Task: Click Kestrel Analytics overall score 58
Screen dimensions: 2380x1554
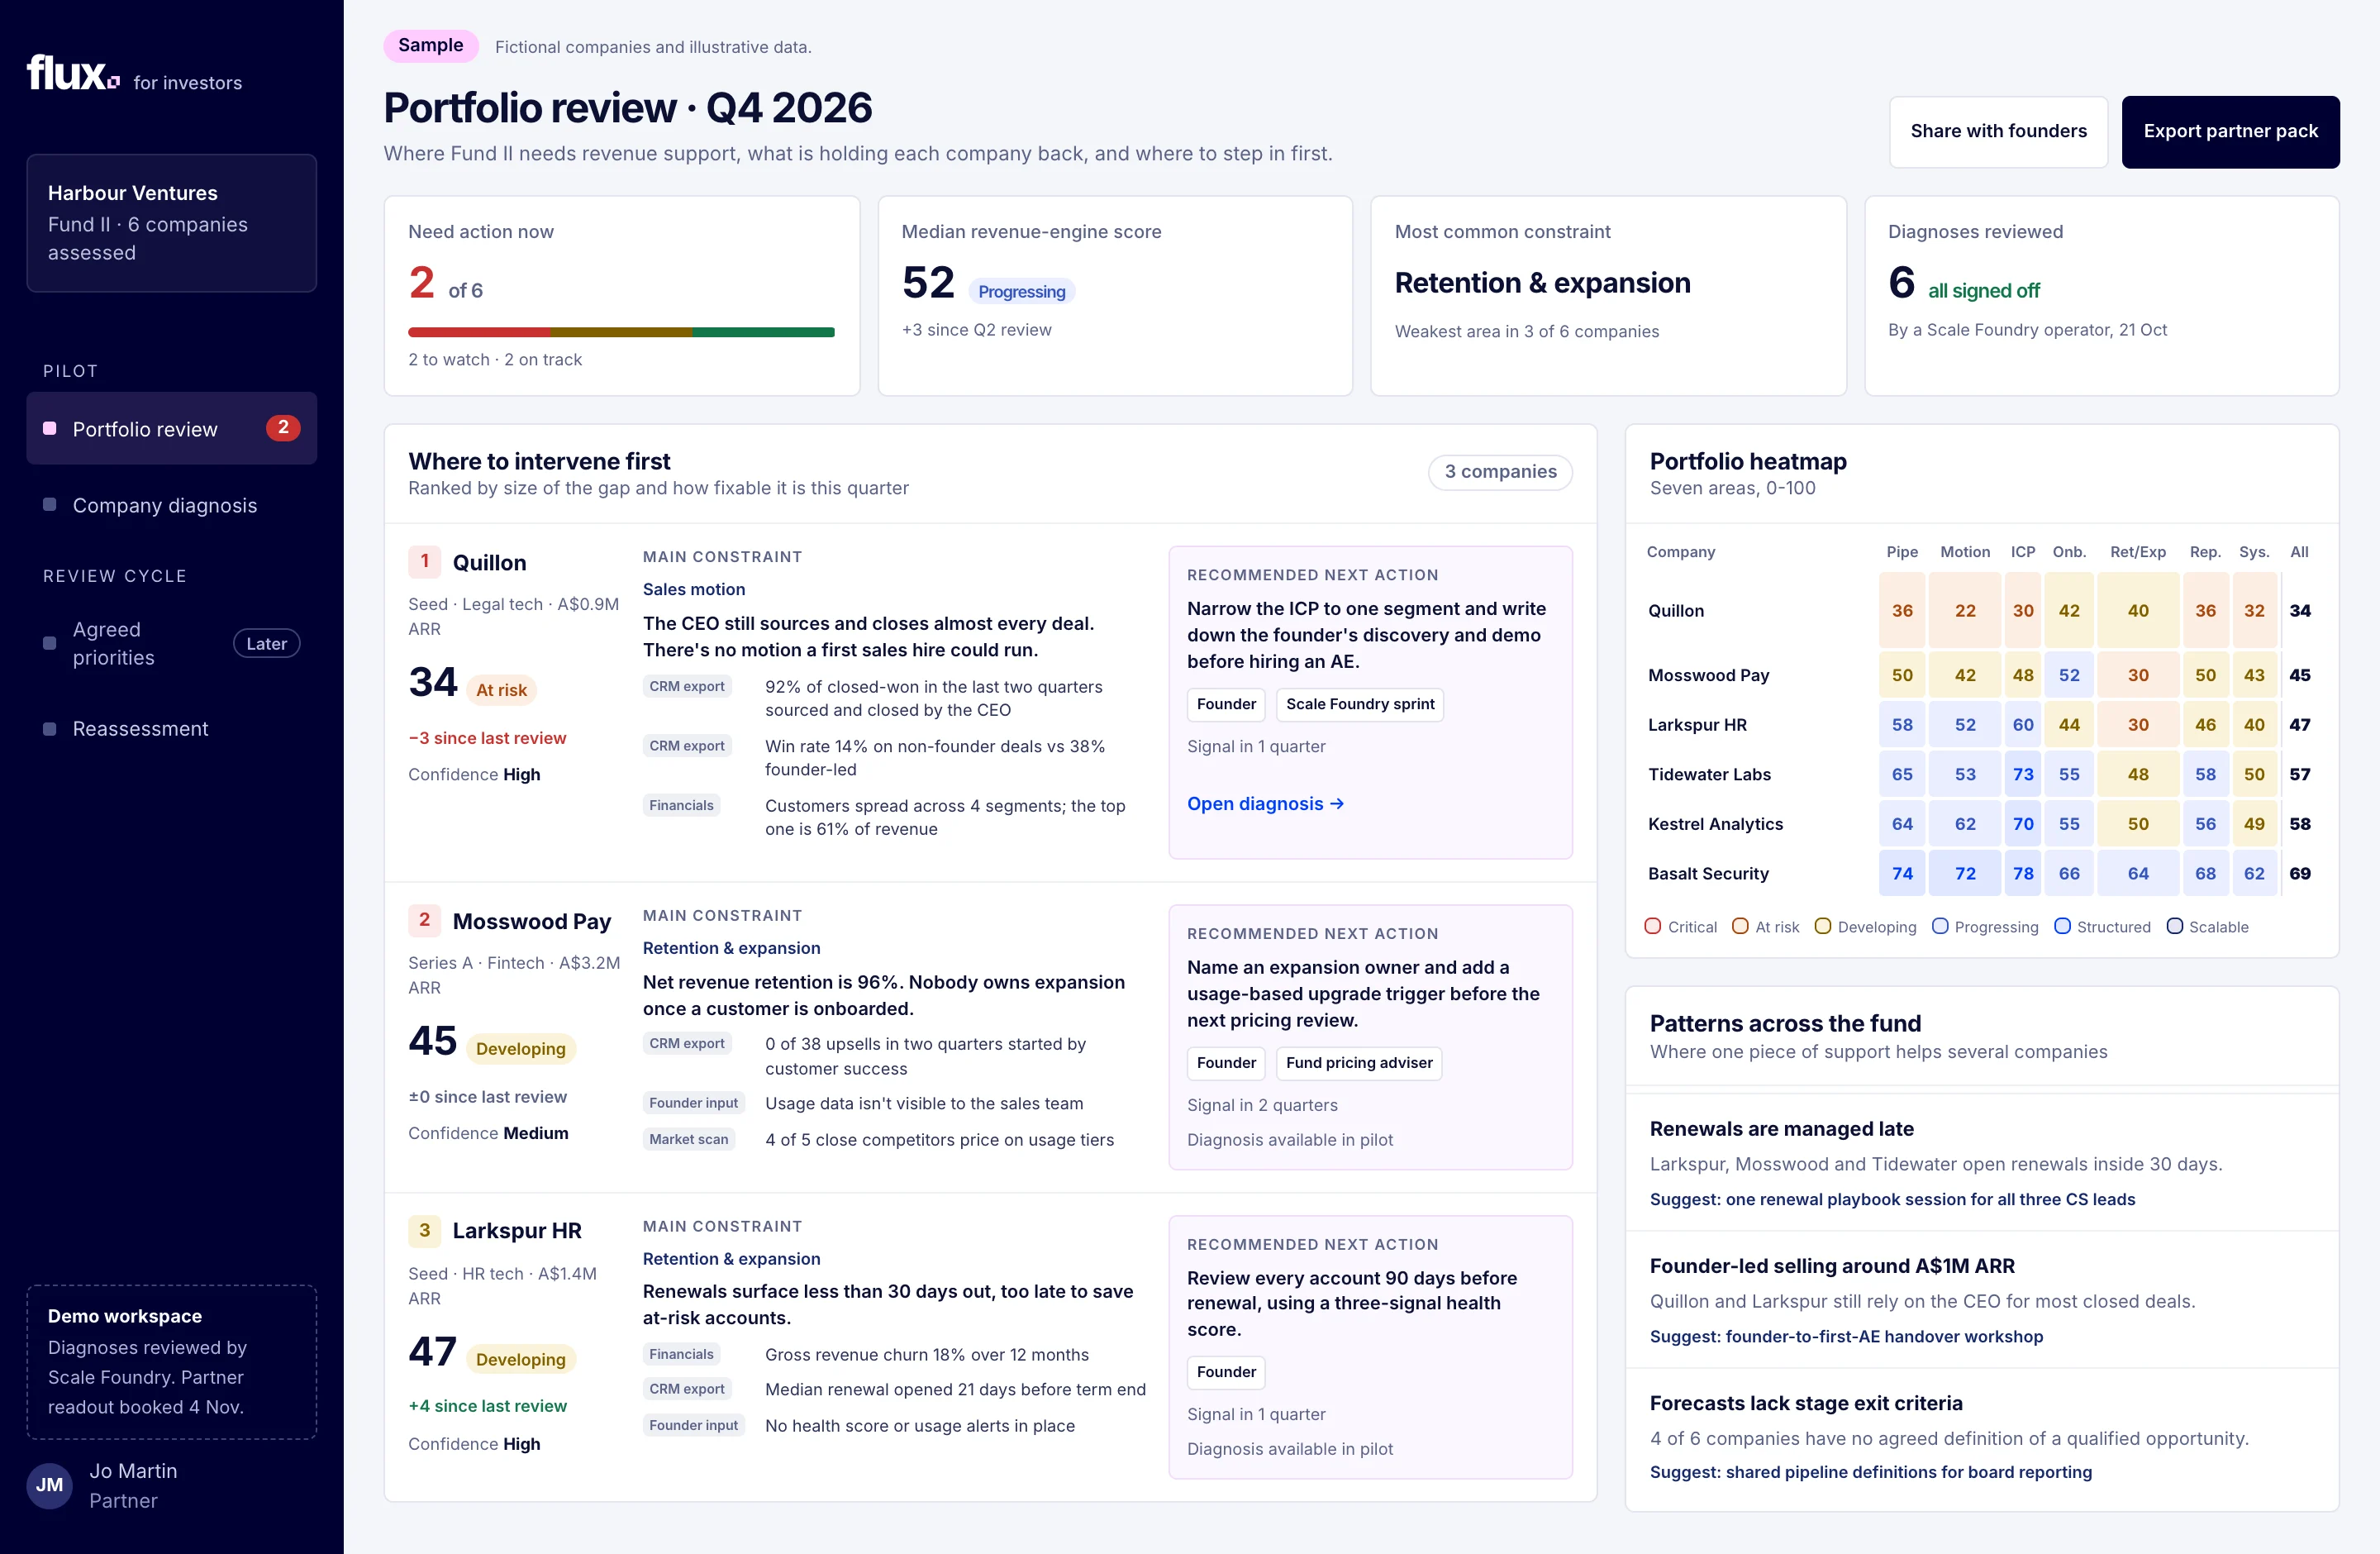Action: [x=2300, y=824]
